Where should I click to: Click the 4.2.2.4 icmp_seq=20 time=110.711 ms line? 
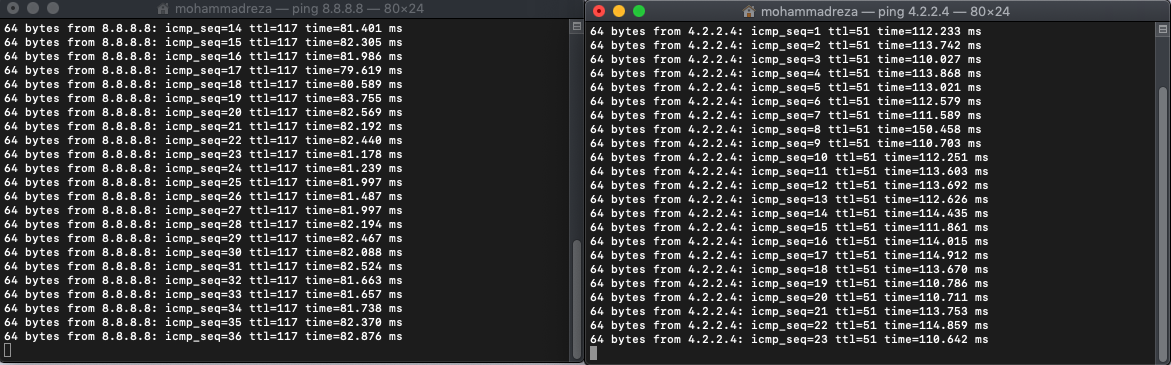pos(789,298)
